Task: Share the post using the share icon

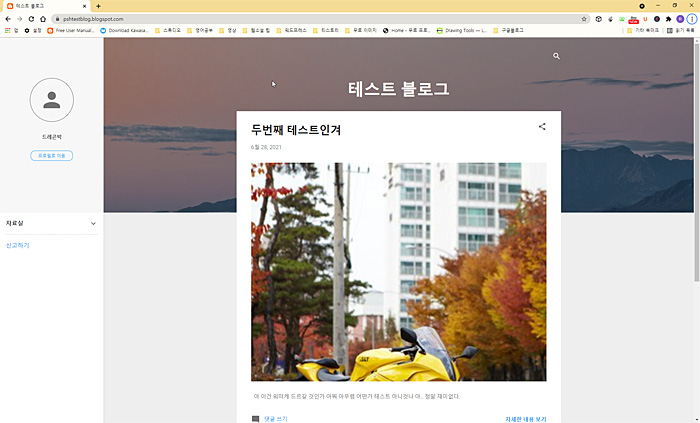Action: tap(542, 127)
